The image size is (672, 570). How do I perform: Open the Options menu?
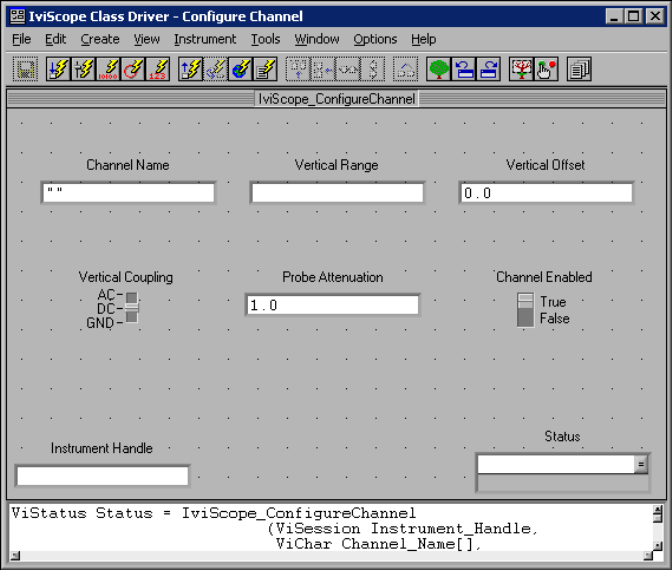click(375, 39)
